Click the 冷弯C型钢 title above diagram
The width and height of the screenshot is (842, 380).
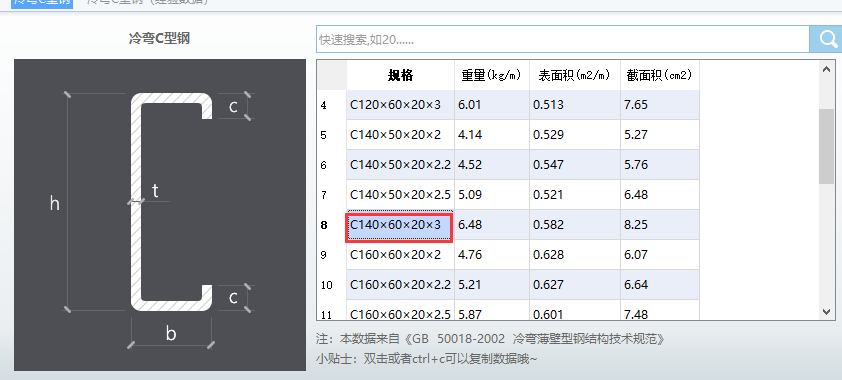point(159,39)
